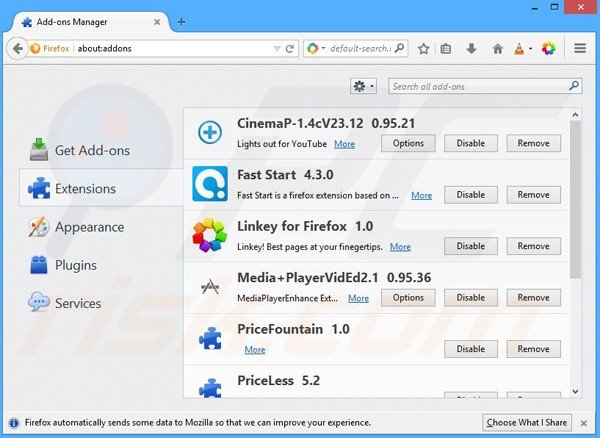
Task: Show More about Fast Start
Action: (x=421, y=195)
